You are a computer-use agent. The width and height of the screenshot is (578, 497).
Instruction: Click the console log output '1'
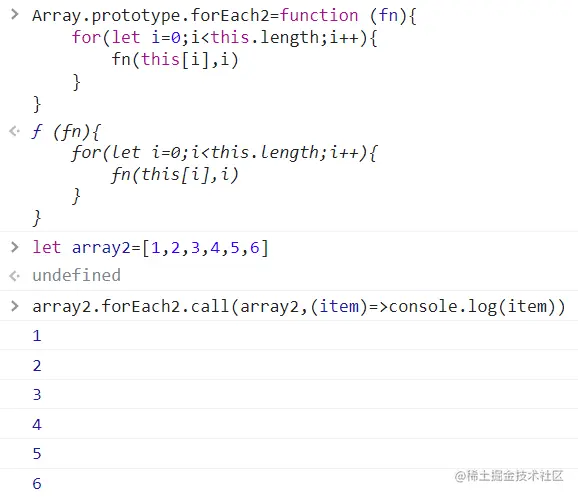tap(37, 336)
